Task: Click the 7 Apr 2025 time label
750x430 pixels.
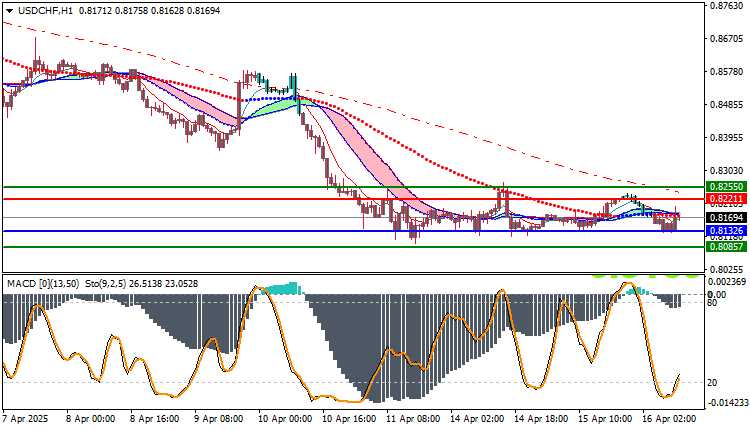Action: pos(25,419)
